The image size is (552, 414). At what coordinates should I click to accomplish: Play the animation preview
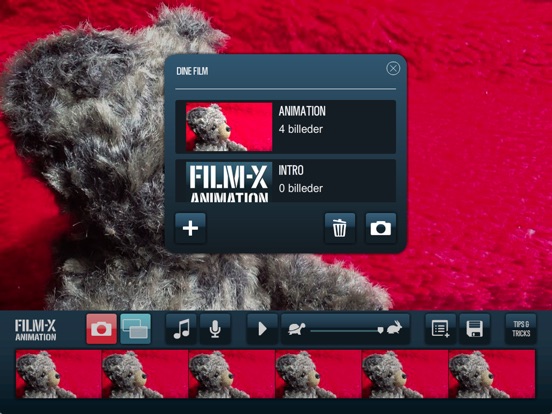(262, 329)
